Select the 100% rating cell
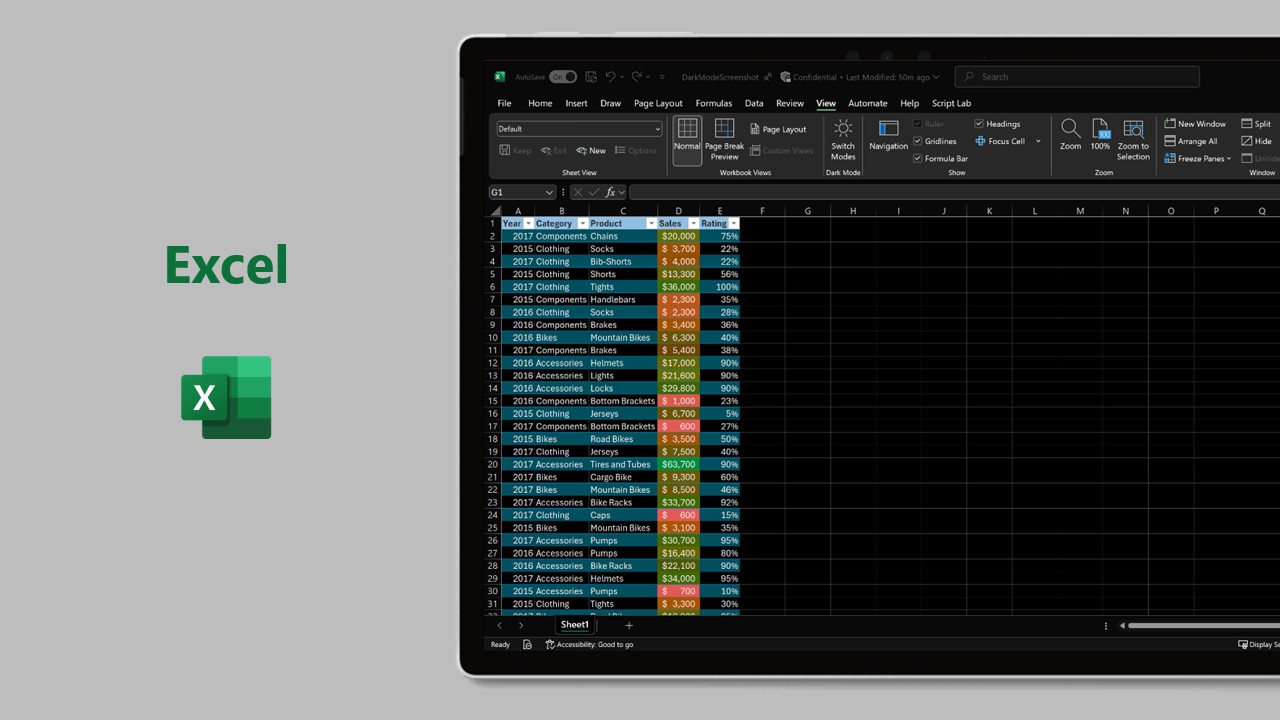Screen dimensions: 1280x720 click(720, 287)
